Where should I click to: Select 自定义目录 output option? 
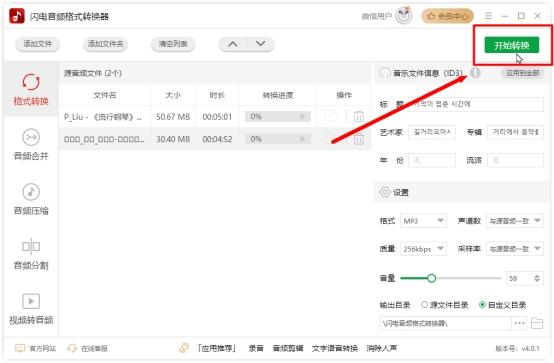coord(502,305)
